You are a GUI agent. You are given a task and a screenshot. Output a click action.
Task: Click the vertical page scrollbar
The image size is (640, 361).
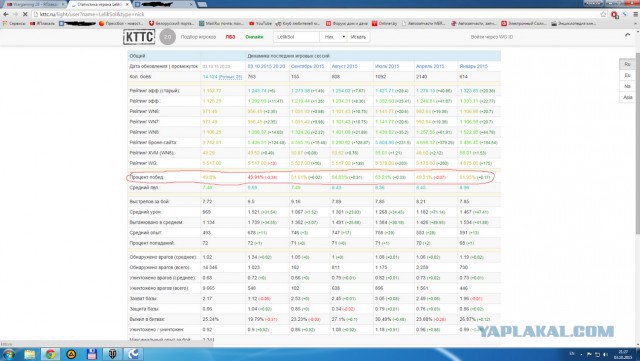click(637, 143)
